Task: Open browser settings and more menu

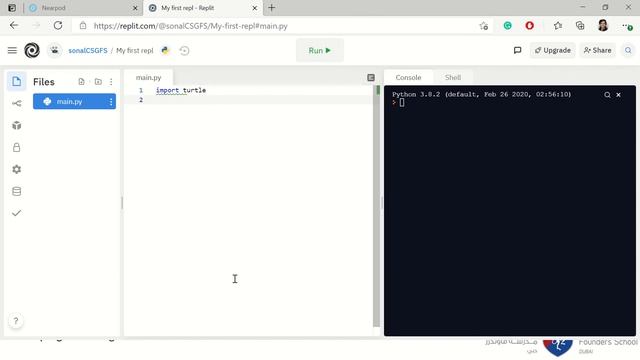Action: [x=627, y=26]
